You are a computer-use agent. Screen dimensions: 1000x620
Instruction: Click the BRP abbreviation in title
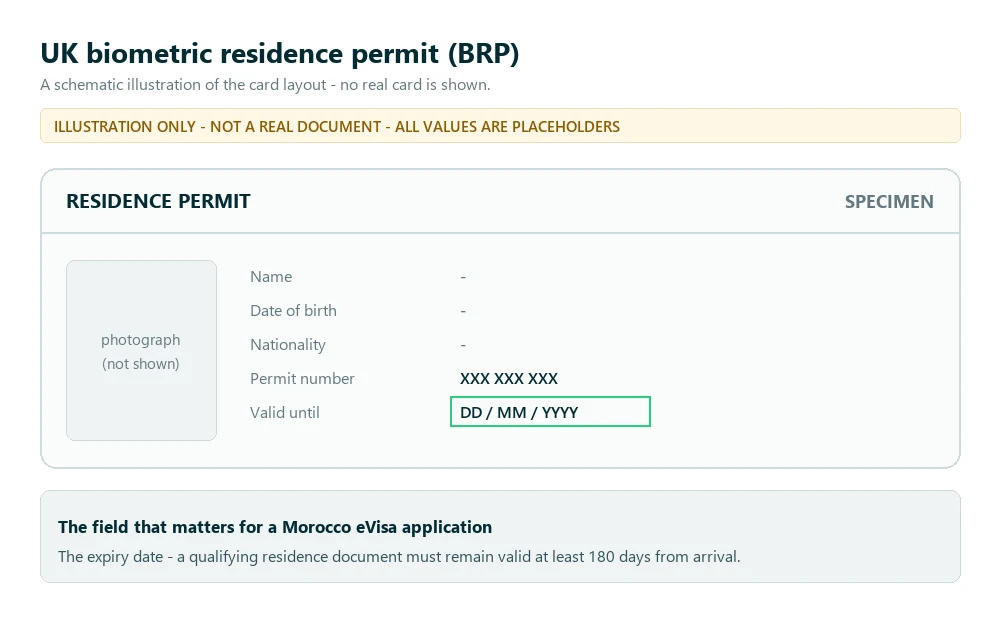point(483,54)
